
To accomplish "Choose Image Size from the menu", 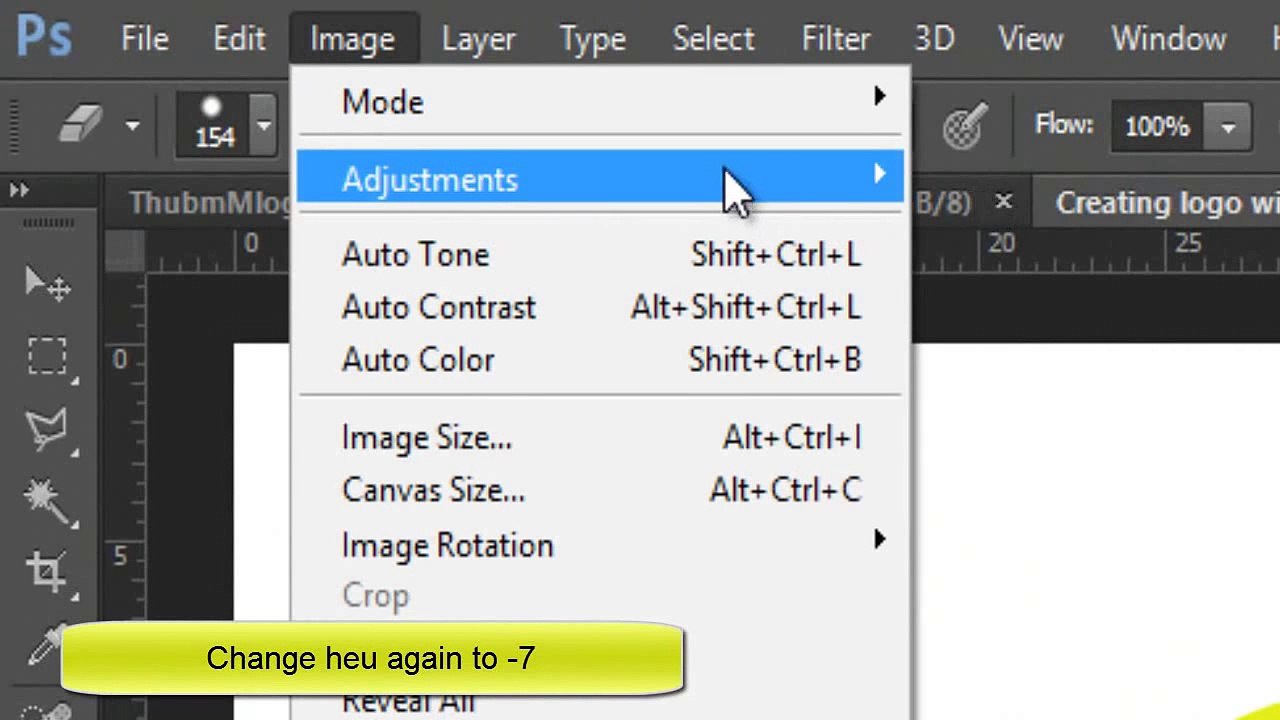I will tap(427, 438).
